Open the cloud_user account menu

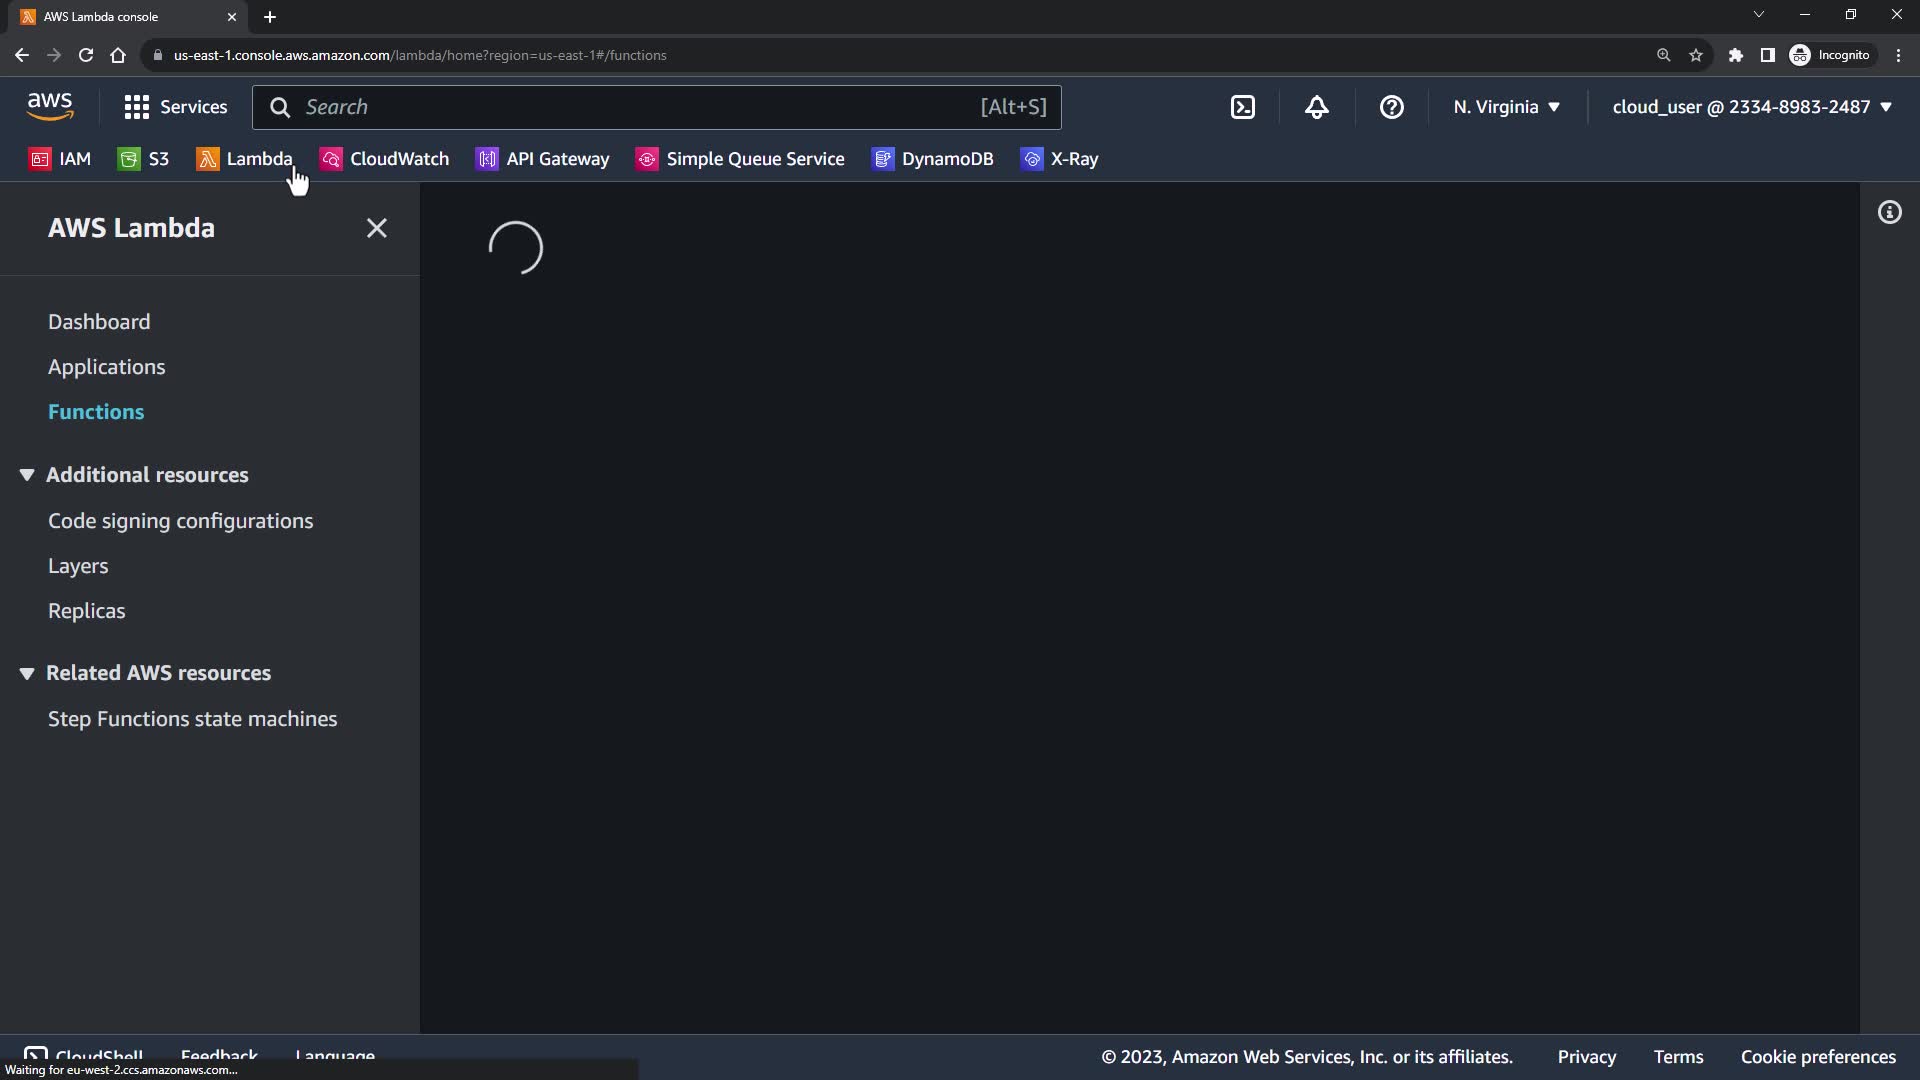point(1751,107)
